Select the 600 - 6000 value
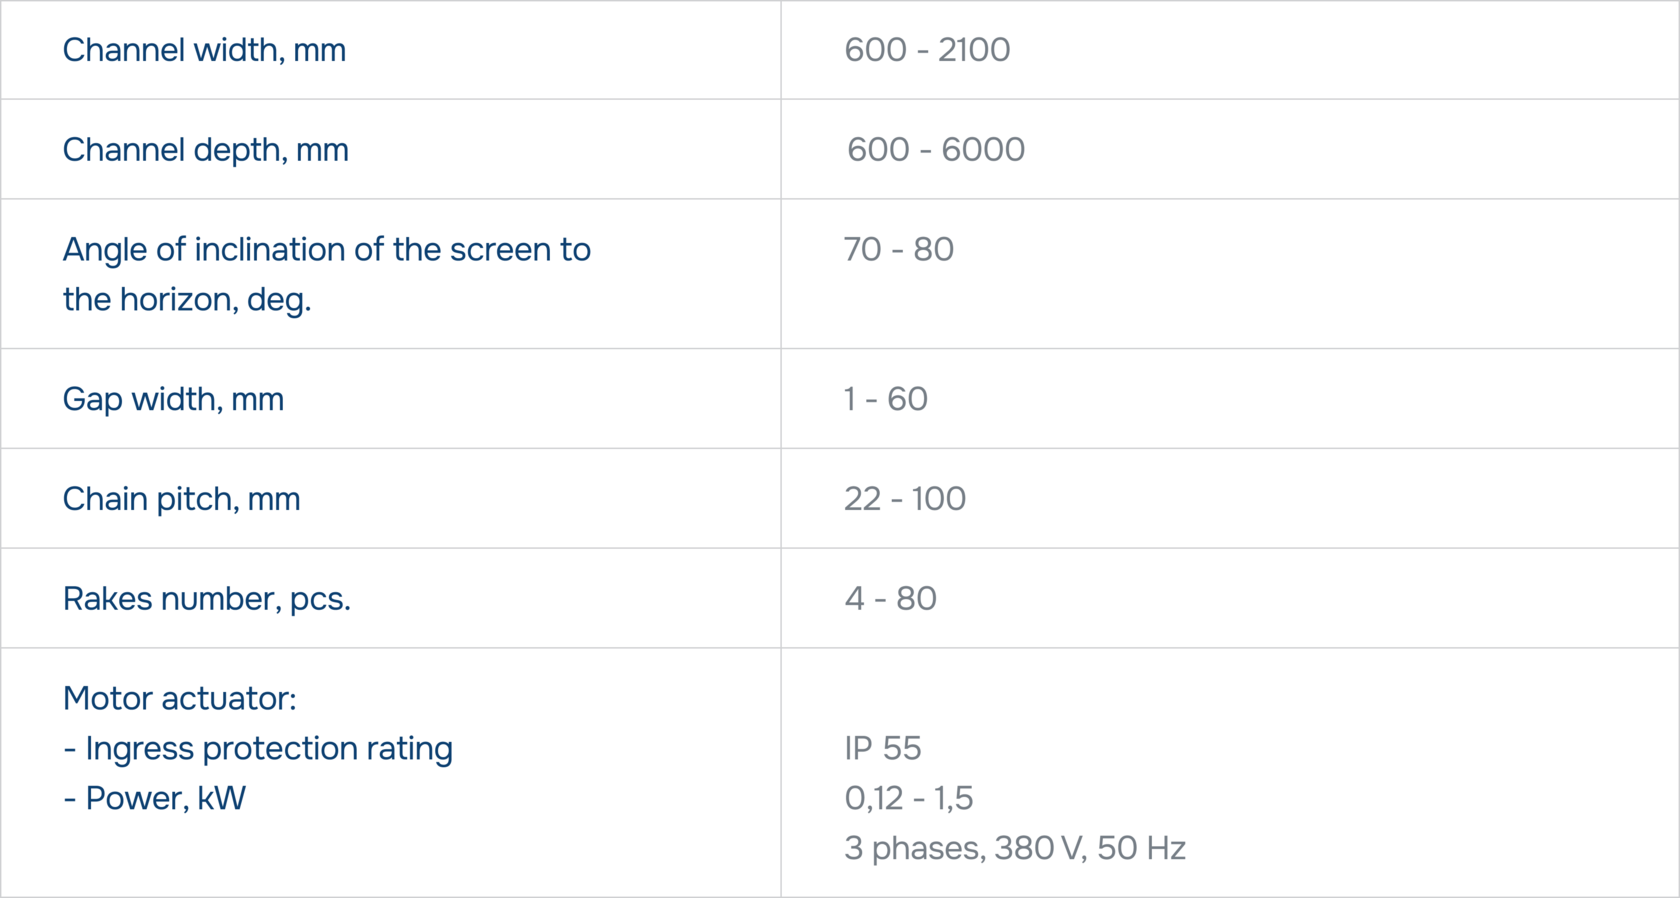The image size is (1680, 898). click(935, 150)
